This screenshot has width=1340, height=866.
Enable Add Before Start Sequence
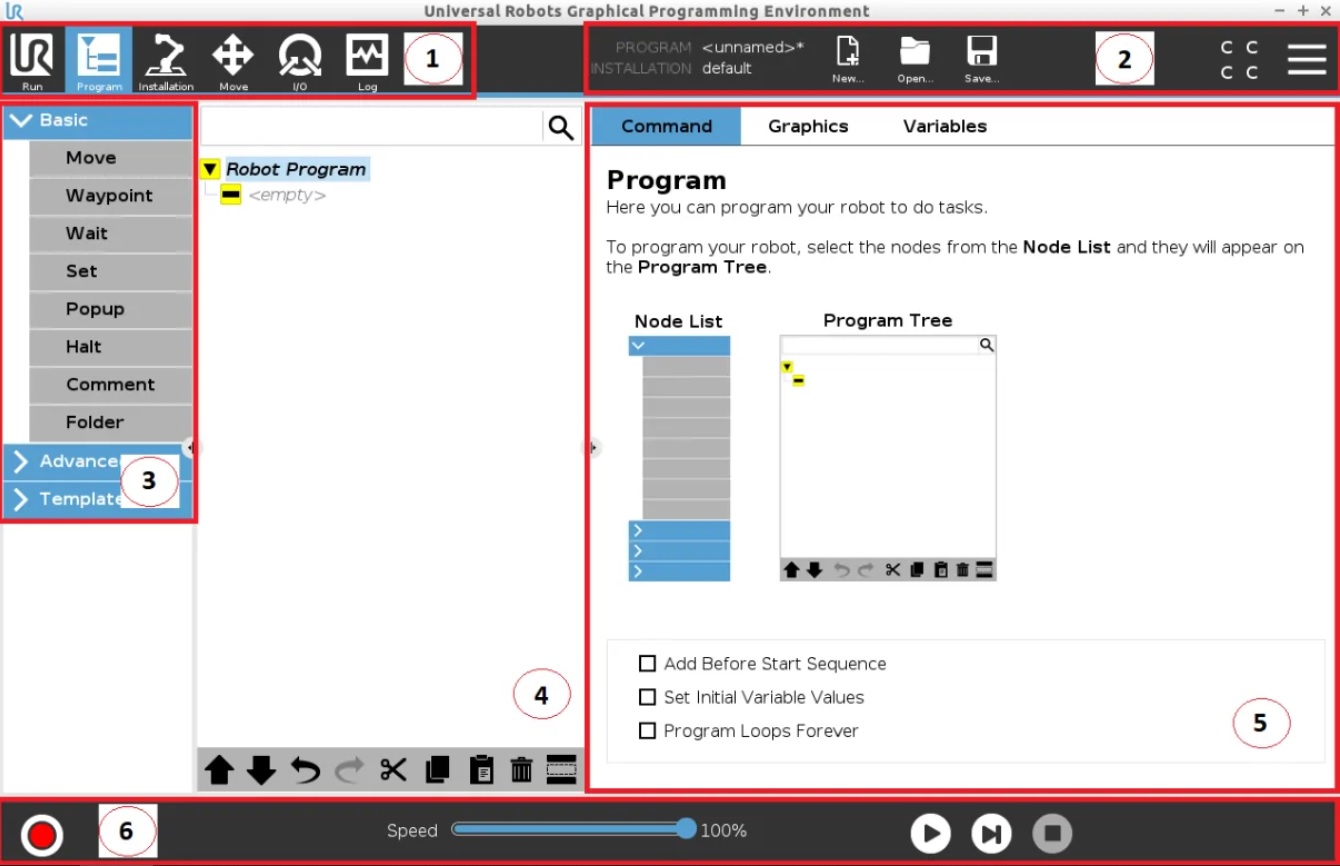647,664
